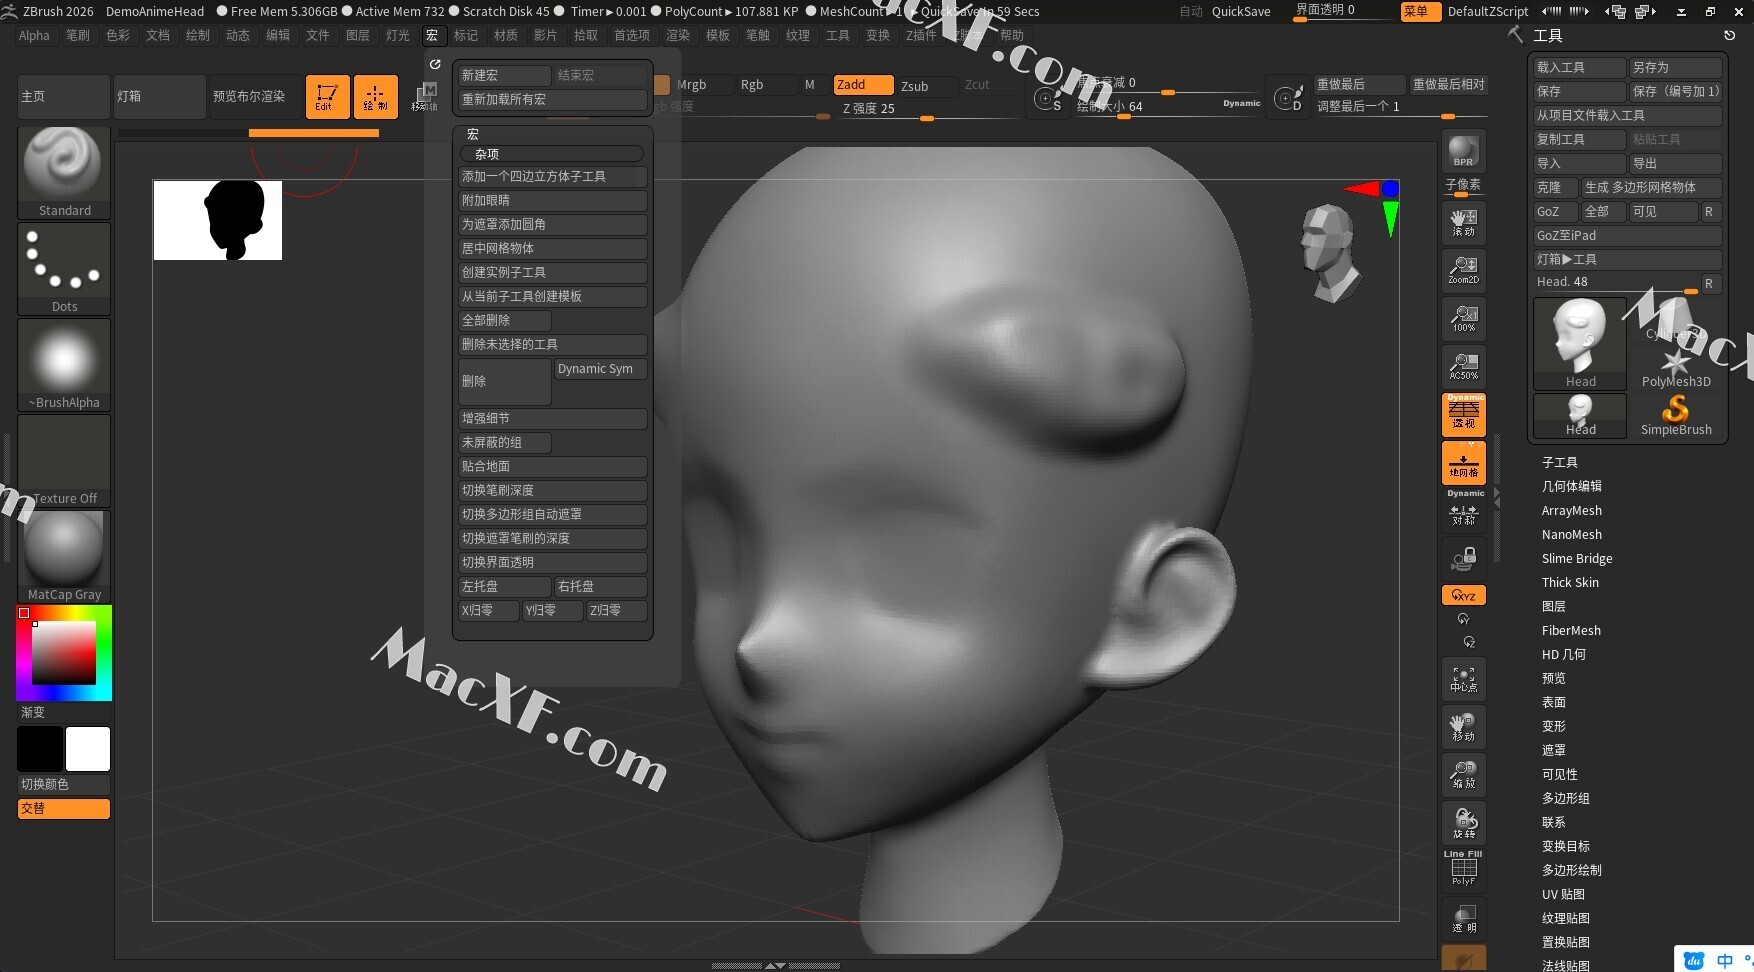Activate Edit mode button
The height and width of the screenshot is (972, 1754).
(x=327, y=96)
